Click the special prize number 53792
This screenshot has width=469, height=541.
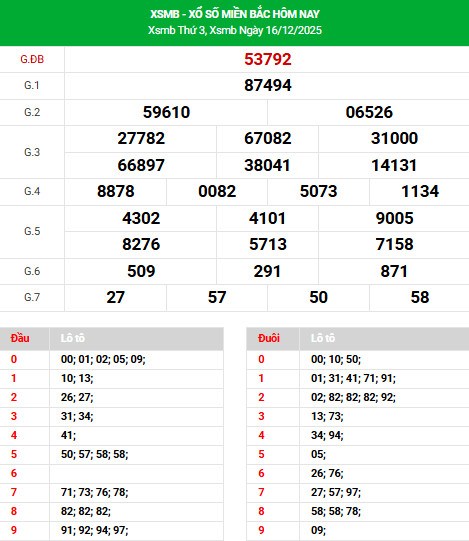(x=268, y=59)
